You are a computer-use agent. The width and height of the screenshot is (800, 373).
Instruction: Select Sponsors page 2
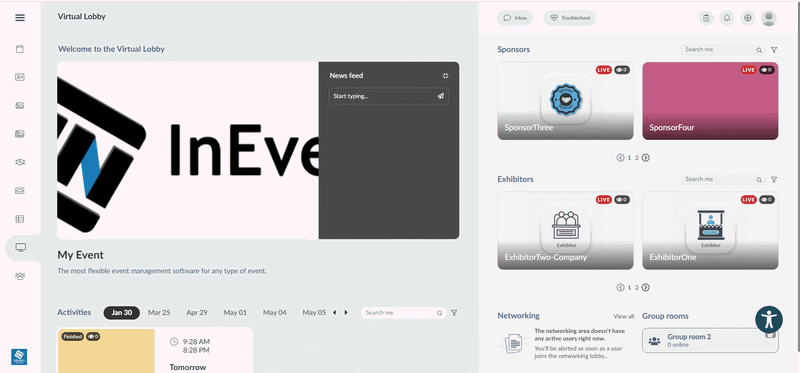coord(637,158)
